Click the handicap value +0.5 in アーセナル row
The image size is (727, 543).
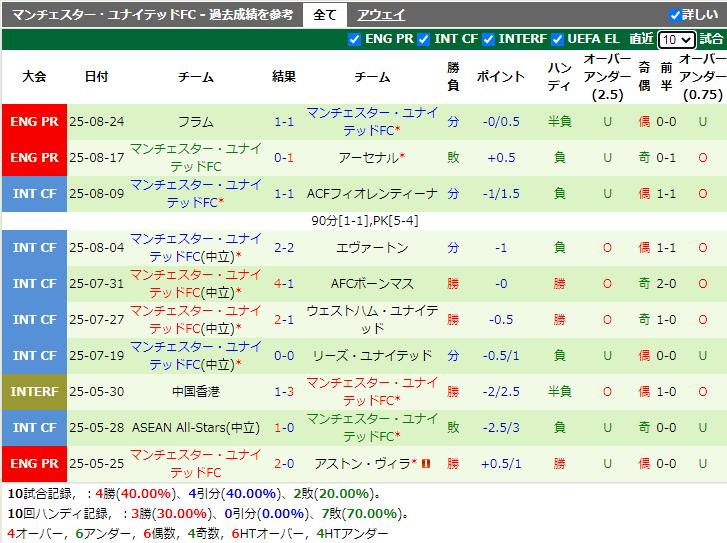pos(501,158)
